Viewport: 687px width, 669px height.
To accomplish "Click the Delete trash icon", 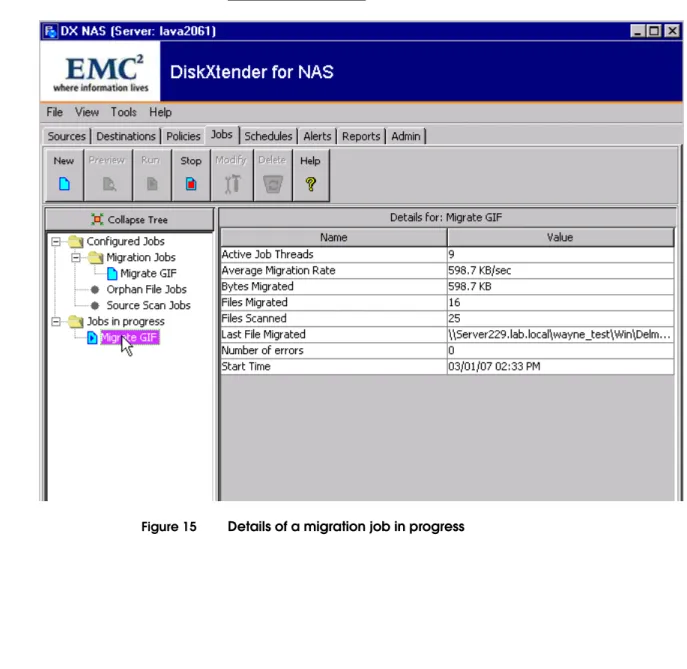I will click(x=273, y=184).
